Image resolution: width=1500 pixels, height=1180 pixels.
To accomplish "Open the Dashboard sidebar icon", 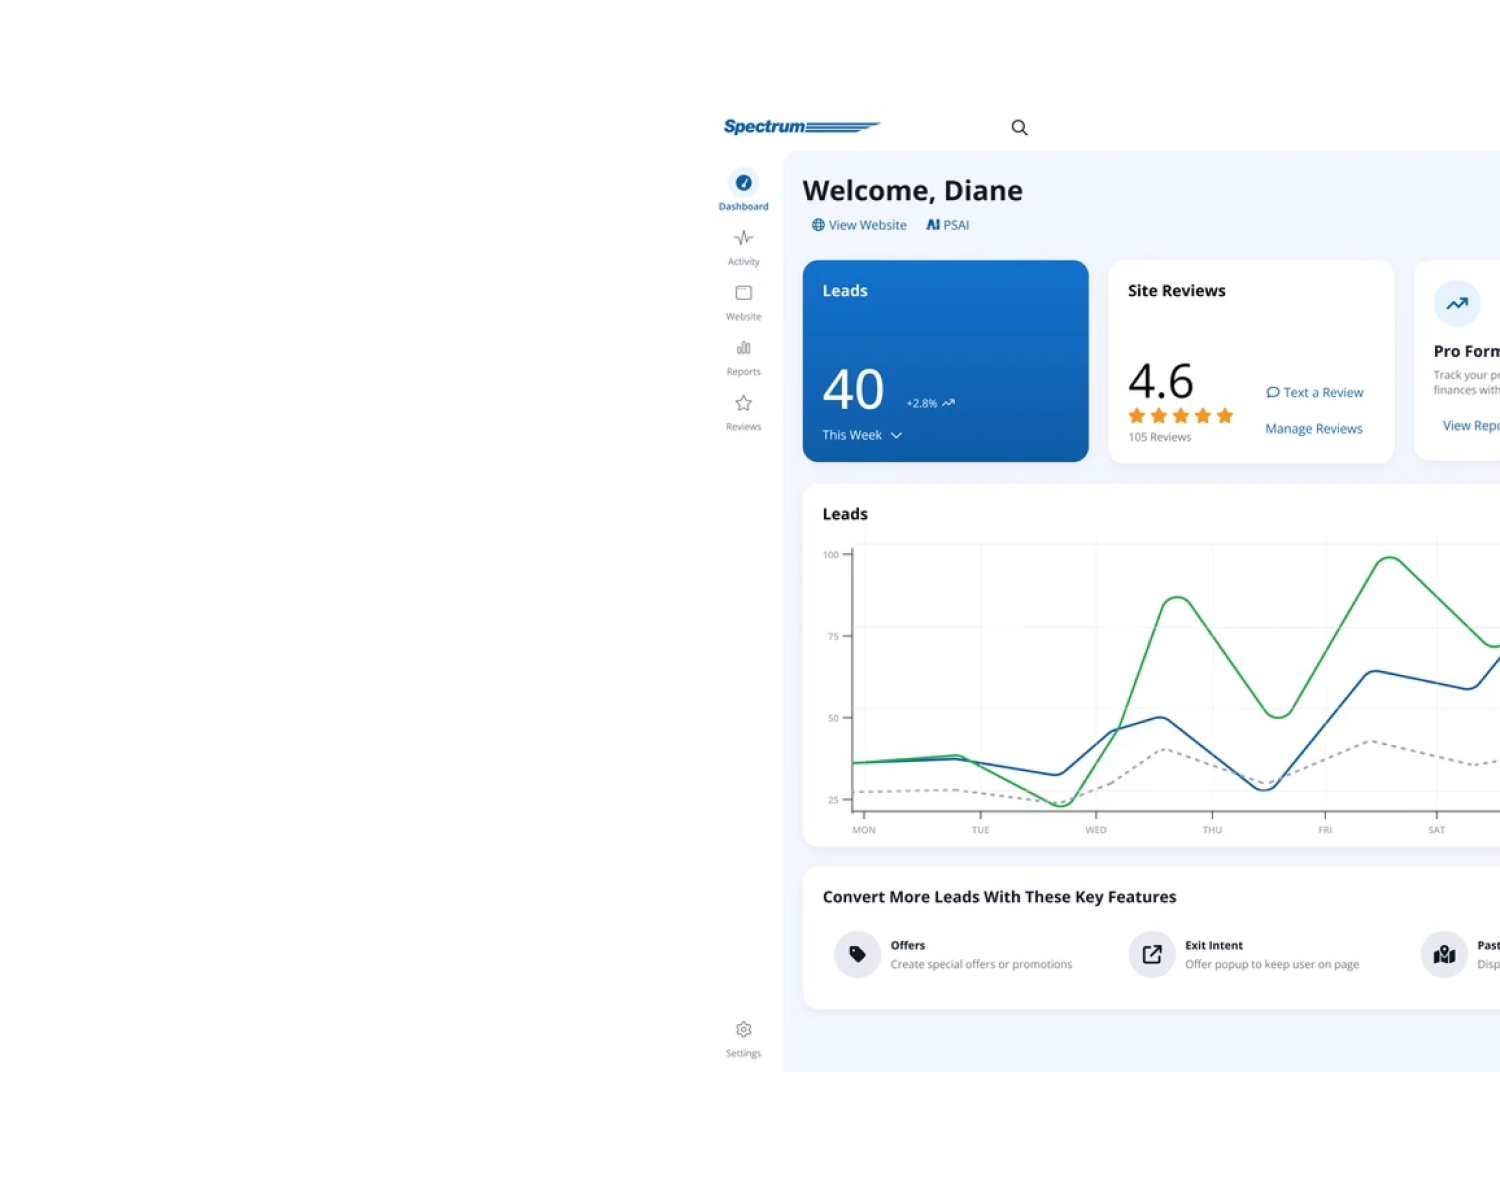I will click(x=743, y=184).
